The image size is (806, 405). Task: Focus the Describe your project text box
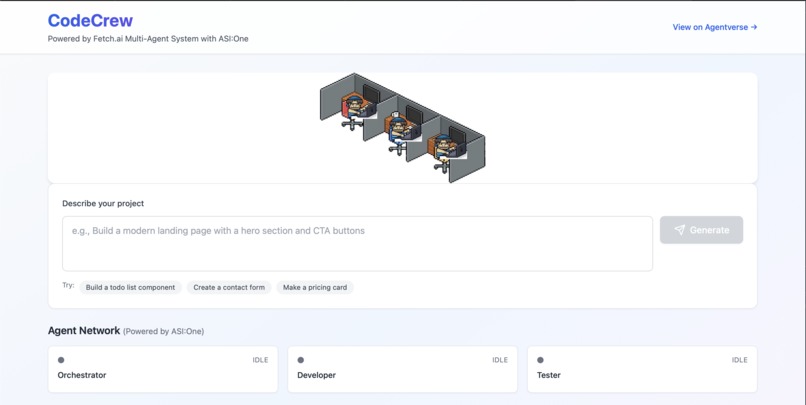pos(357,244)
